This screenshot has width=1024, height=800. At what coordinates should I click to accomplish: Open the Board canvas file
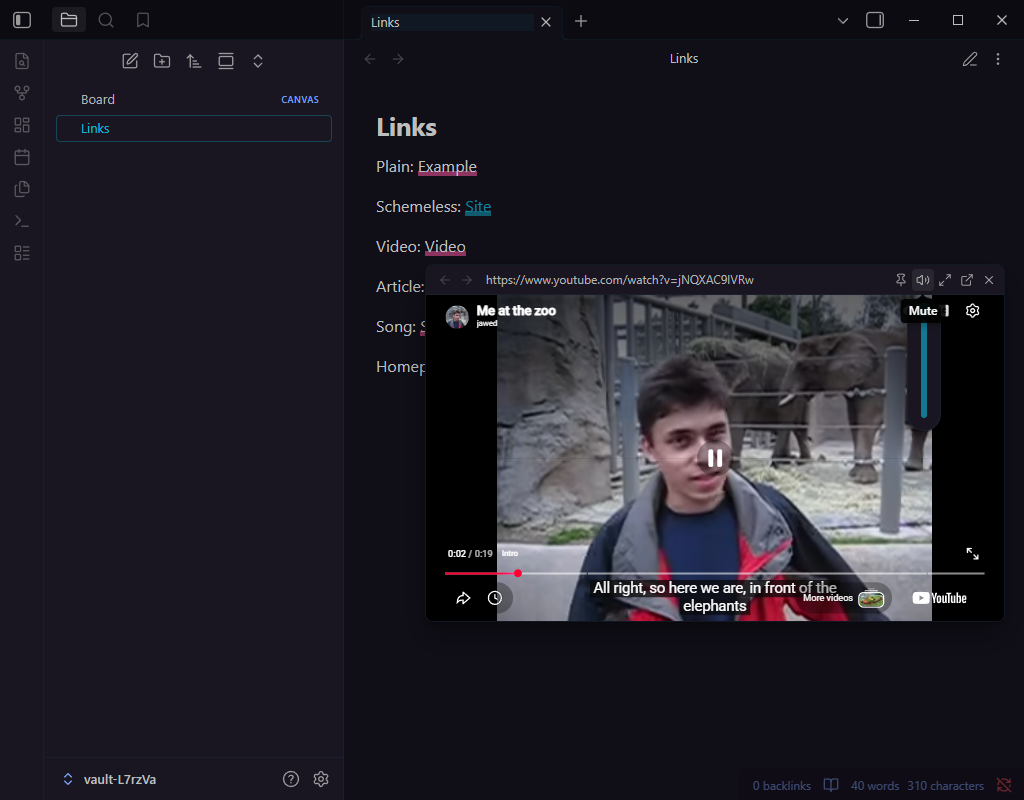coord(194,99)
